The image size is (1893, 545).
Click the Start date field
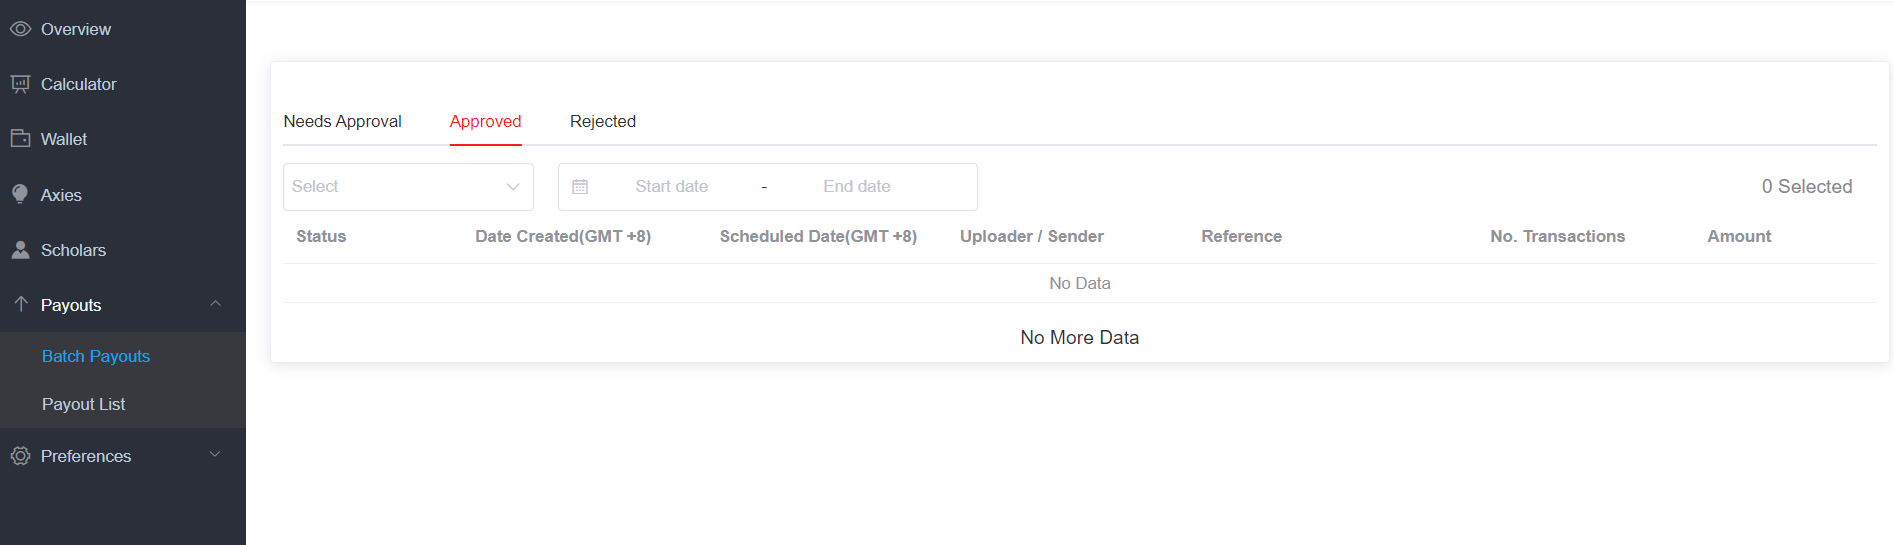point(672,187)
